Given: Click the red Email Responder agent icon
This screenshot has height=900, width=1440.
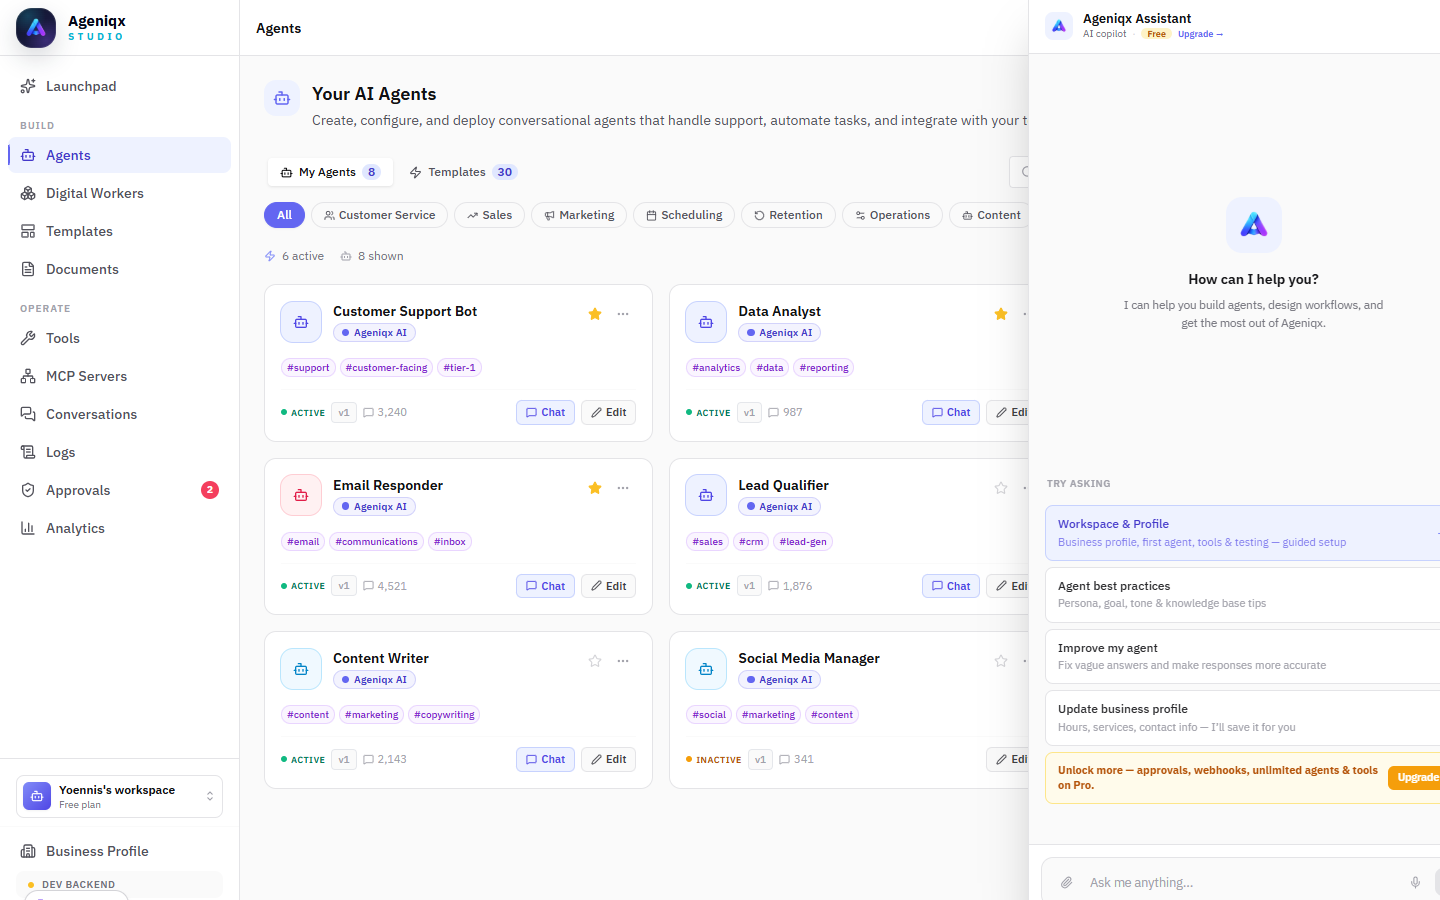Looking at the screenshot, I should [x=301, y=495].
